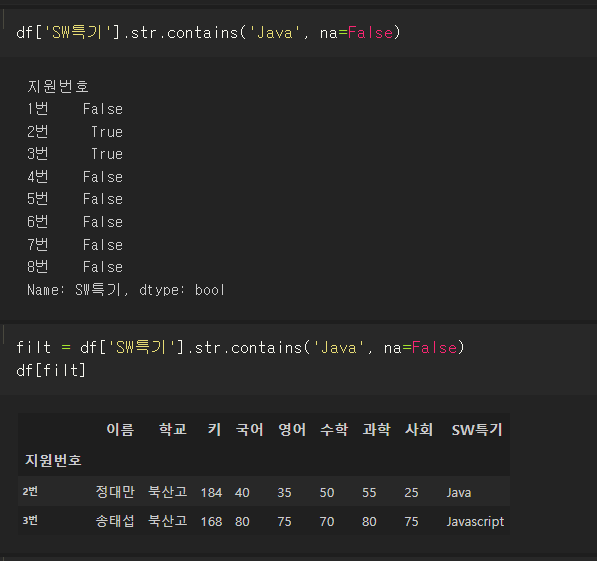The height and width of the screenshot is (561, 597).
Task: Click the 사회 score 25 in 정대만 row
Action: pyautogui.click(x=411, y=492)
